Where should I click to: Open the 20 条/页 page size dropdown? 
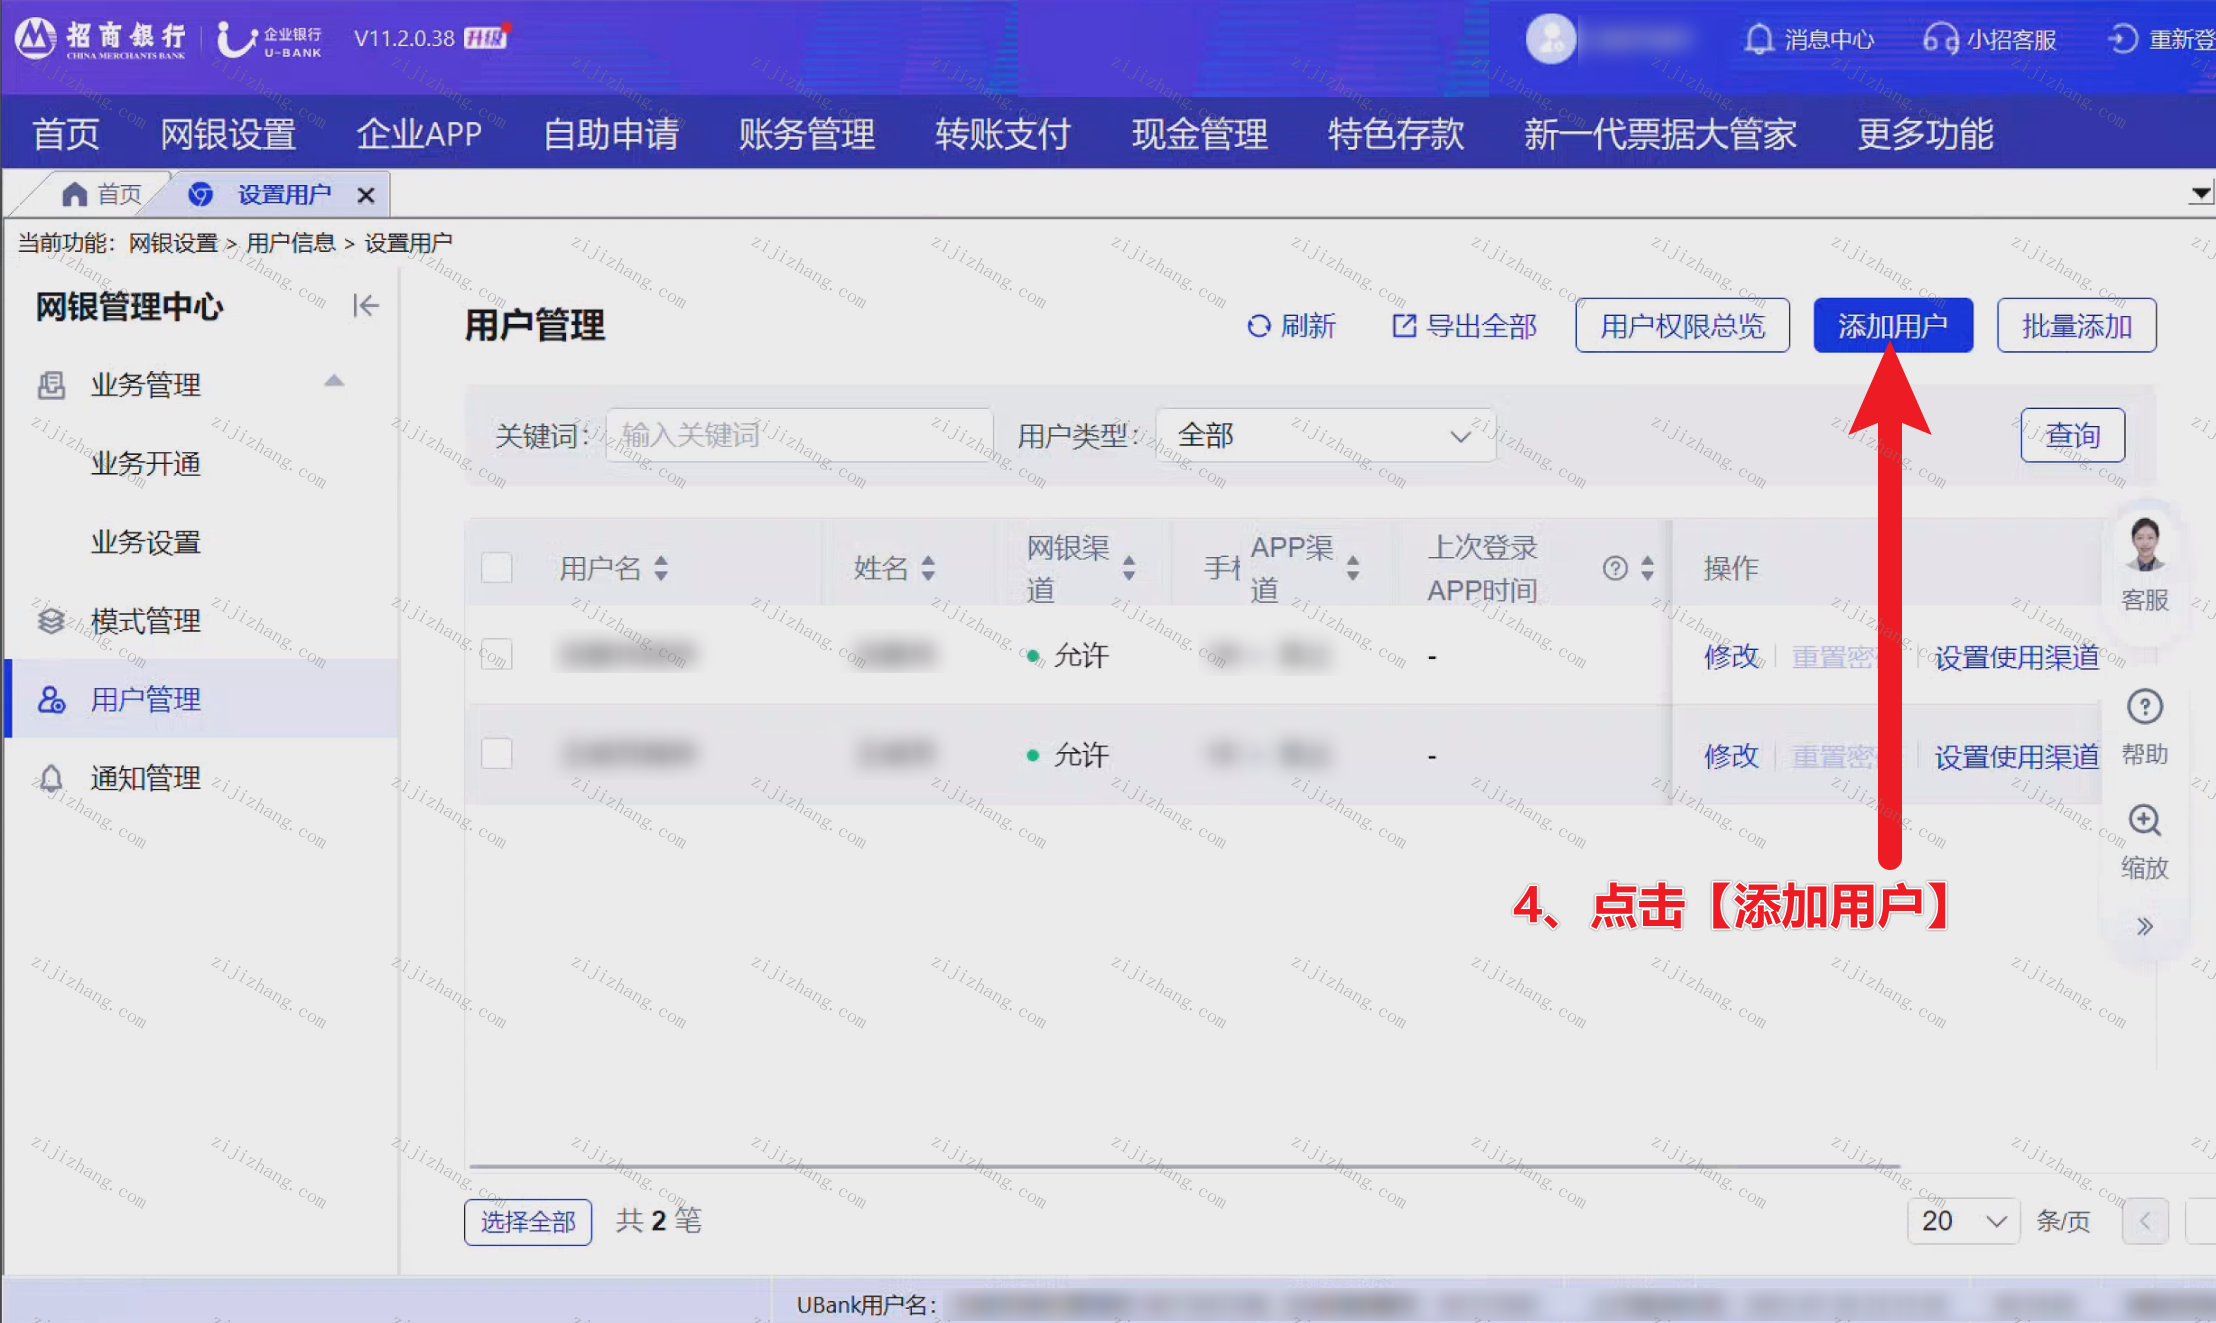[1964, 1221]
